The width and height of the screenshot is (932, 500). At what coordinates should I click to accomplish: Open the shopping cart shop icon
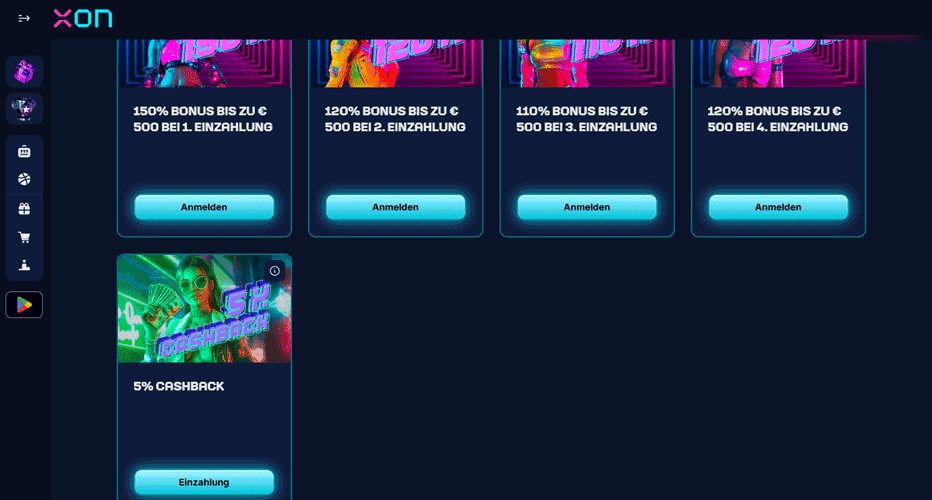click(x=24, y=237)
